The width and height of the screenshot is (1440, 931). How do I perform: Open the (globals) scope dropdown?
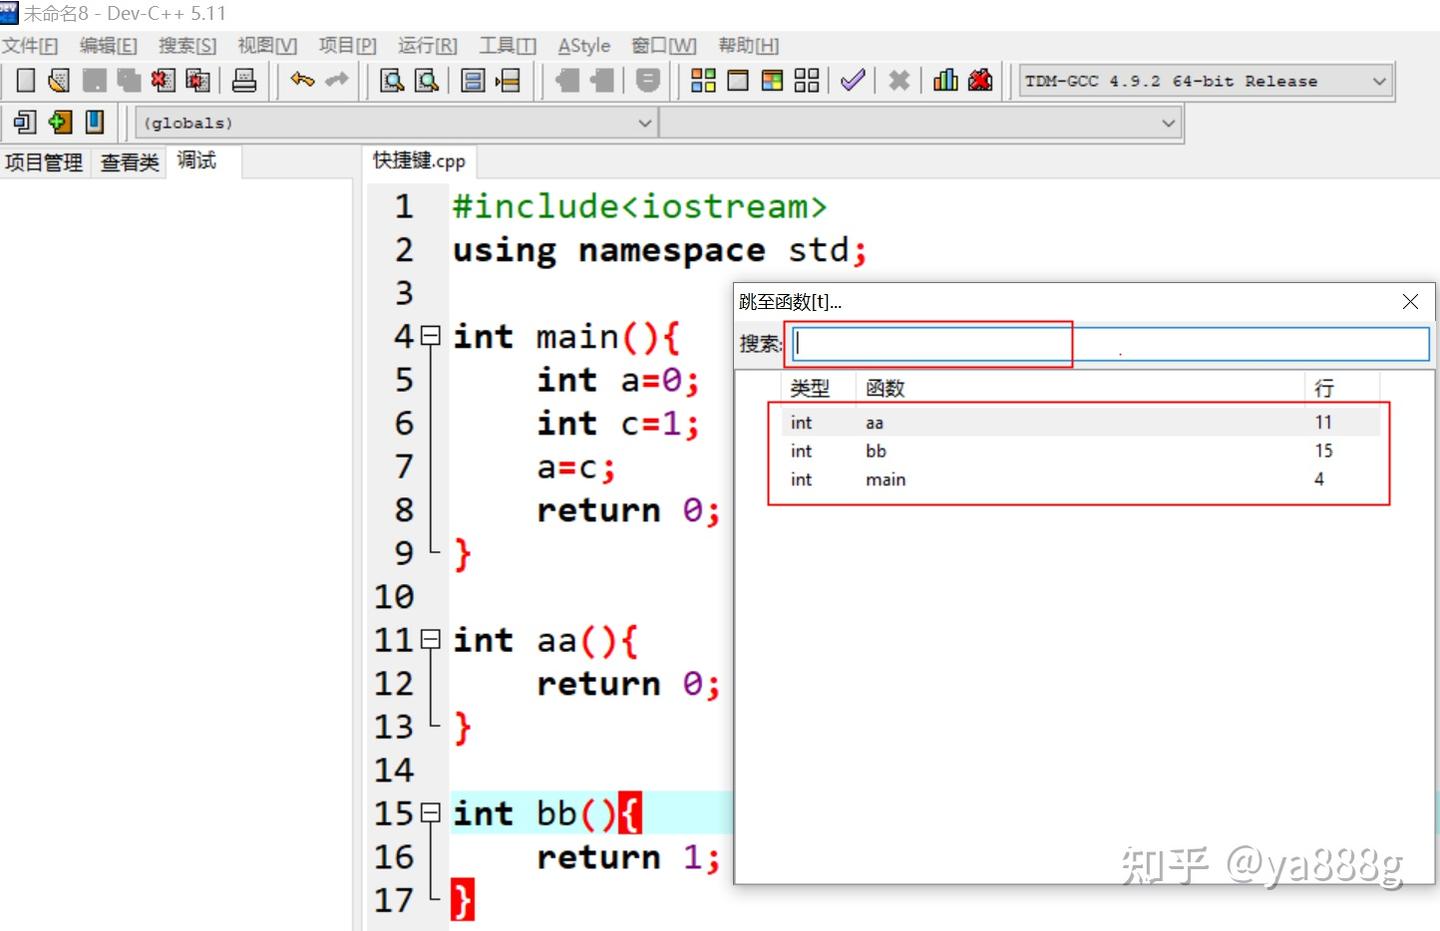[396, 123]
